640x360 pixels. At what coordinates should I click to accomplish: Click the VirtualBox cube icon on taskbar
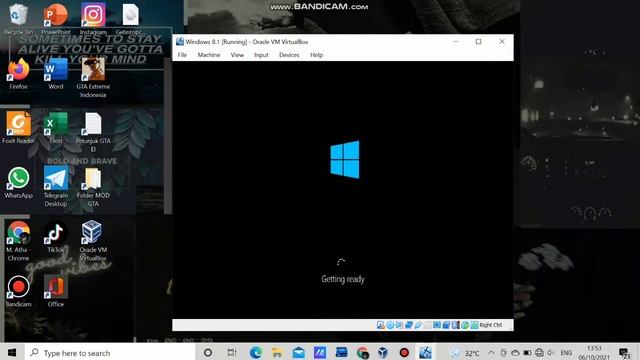pos(383,353)
